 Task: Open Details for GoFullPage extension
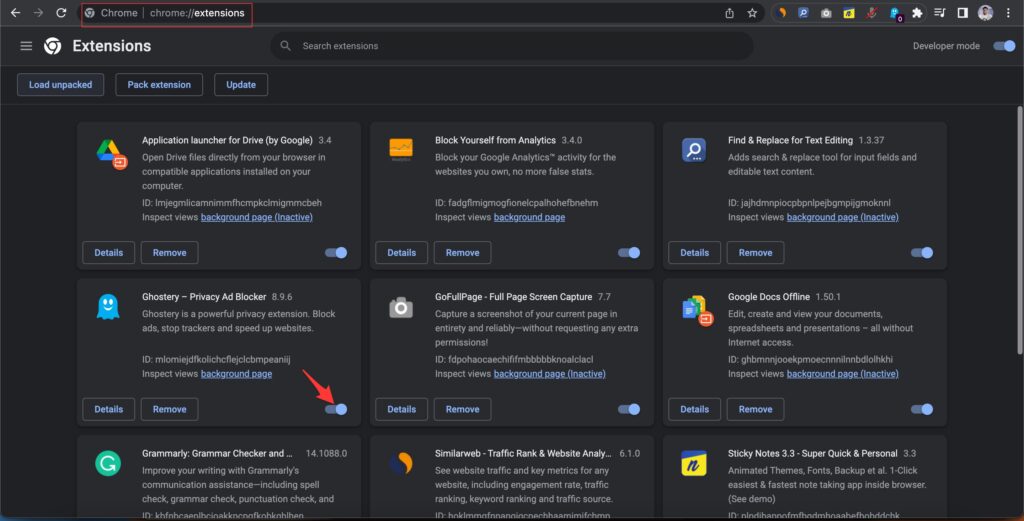401,409
